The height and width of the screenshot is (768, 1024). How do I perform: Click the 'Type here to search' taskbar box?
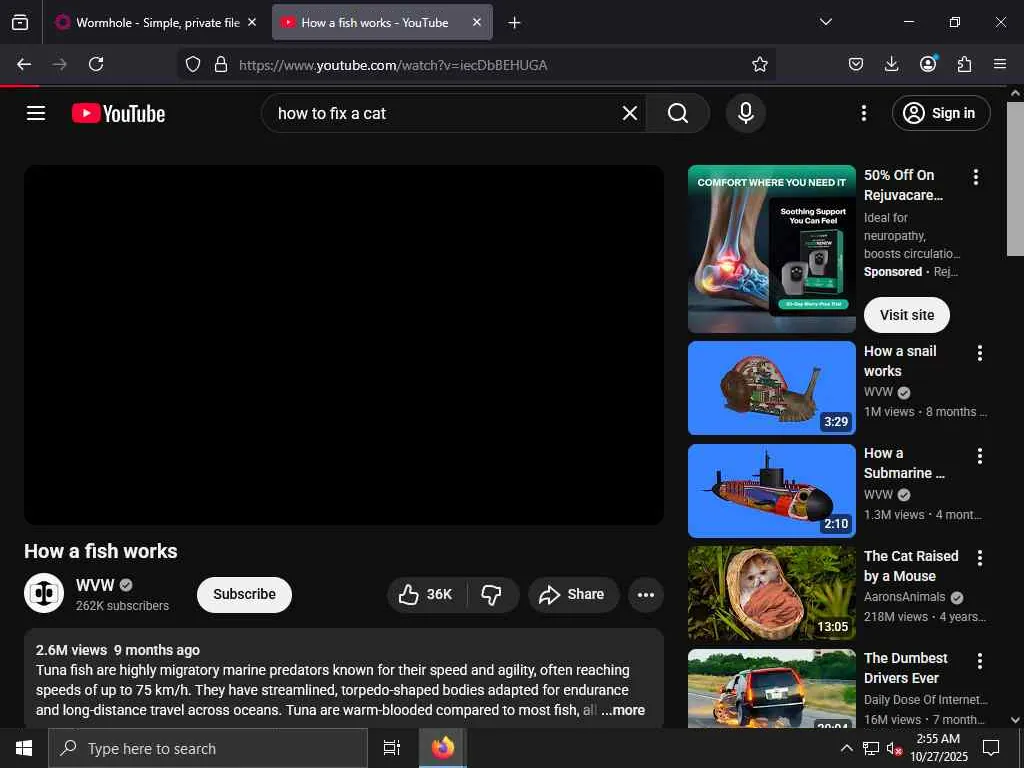click(x=208, y=748)
